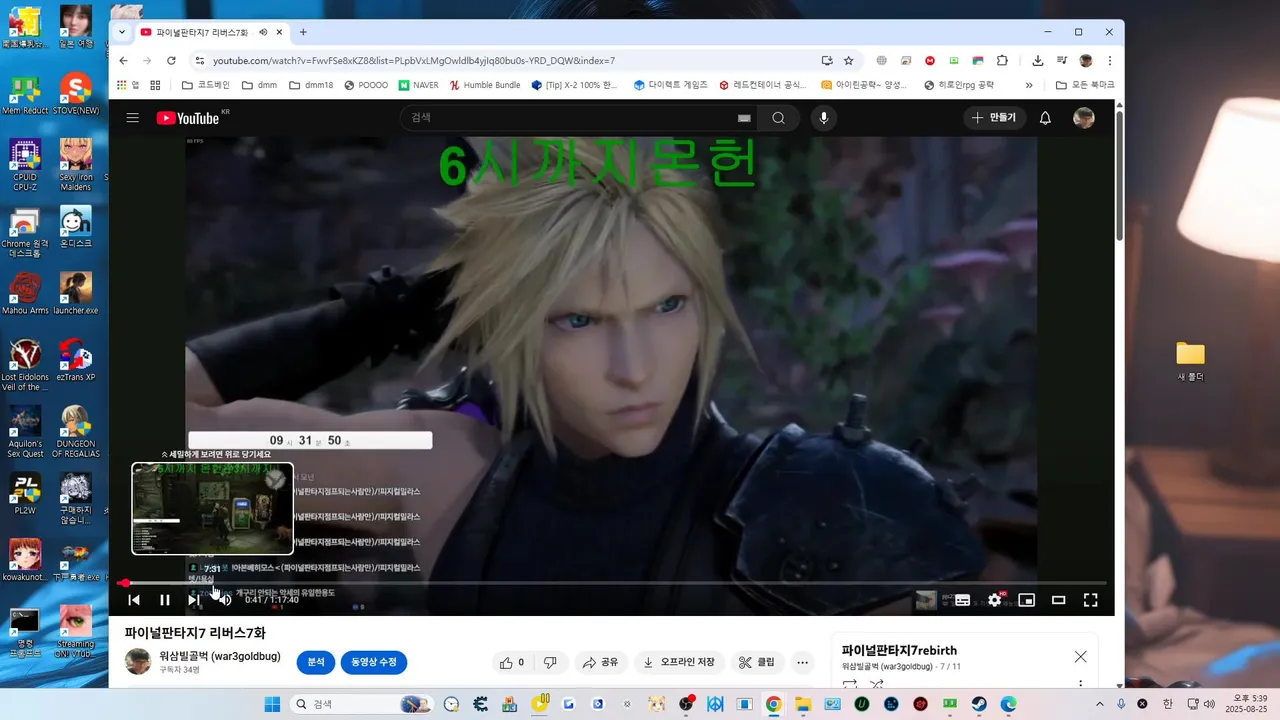
Task: Open the Chrome three-dot menu
Action: (1109, 60)
